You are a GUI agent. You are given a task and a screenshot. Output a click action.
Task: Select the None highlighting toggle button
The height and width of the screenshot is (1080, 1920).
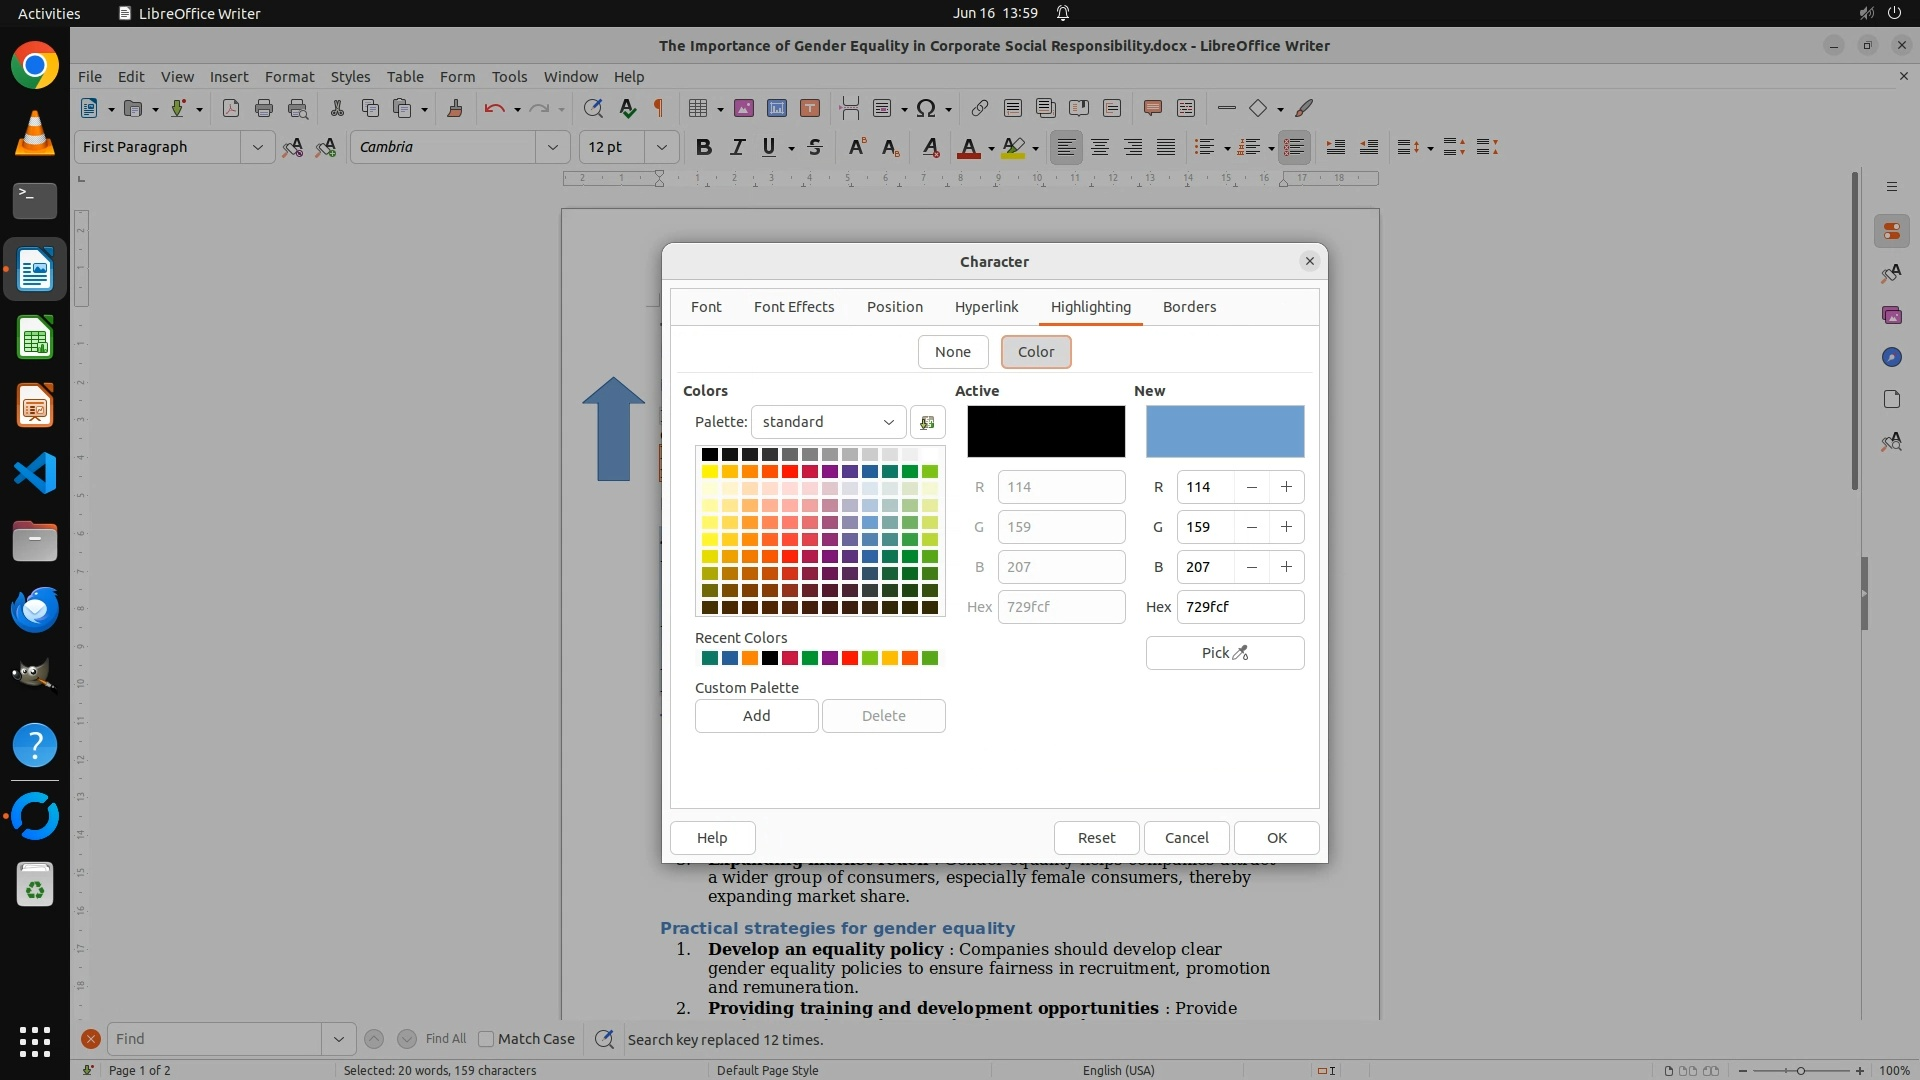point(952,352)
